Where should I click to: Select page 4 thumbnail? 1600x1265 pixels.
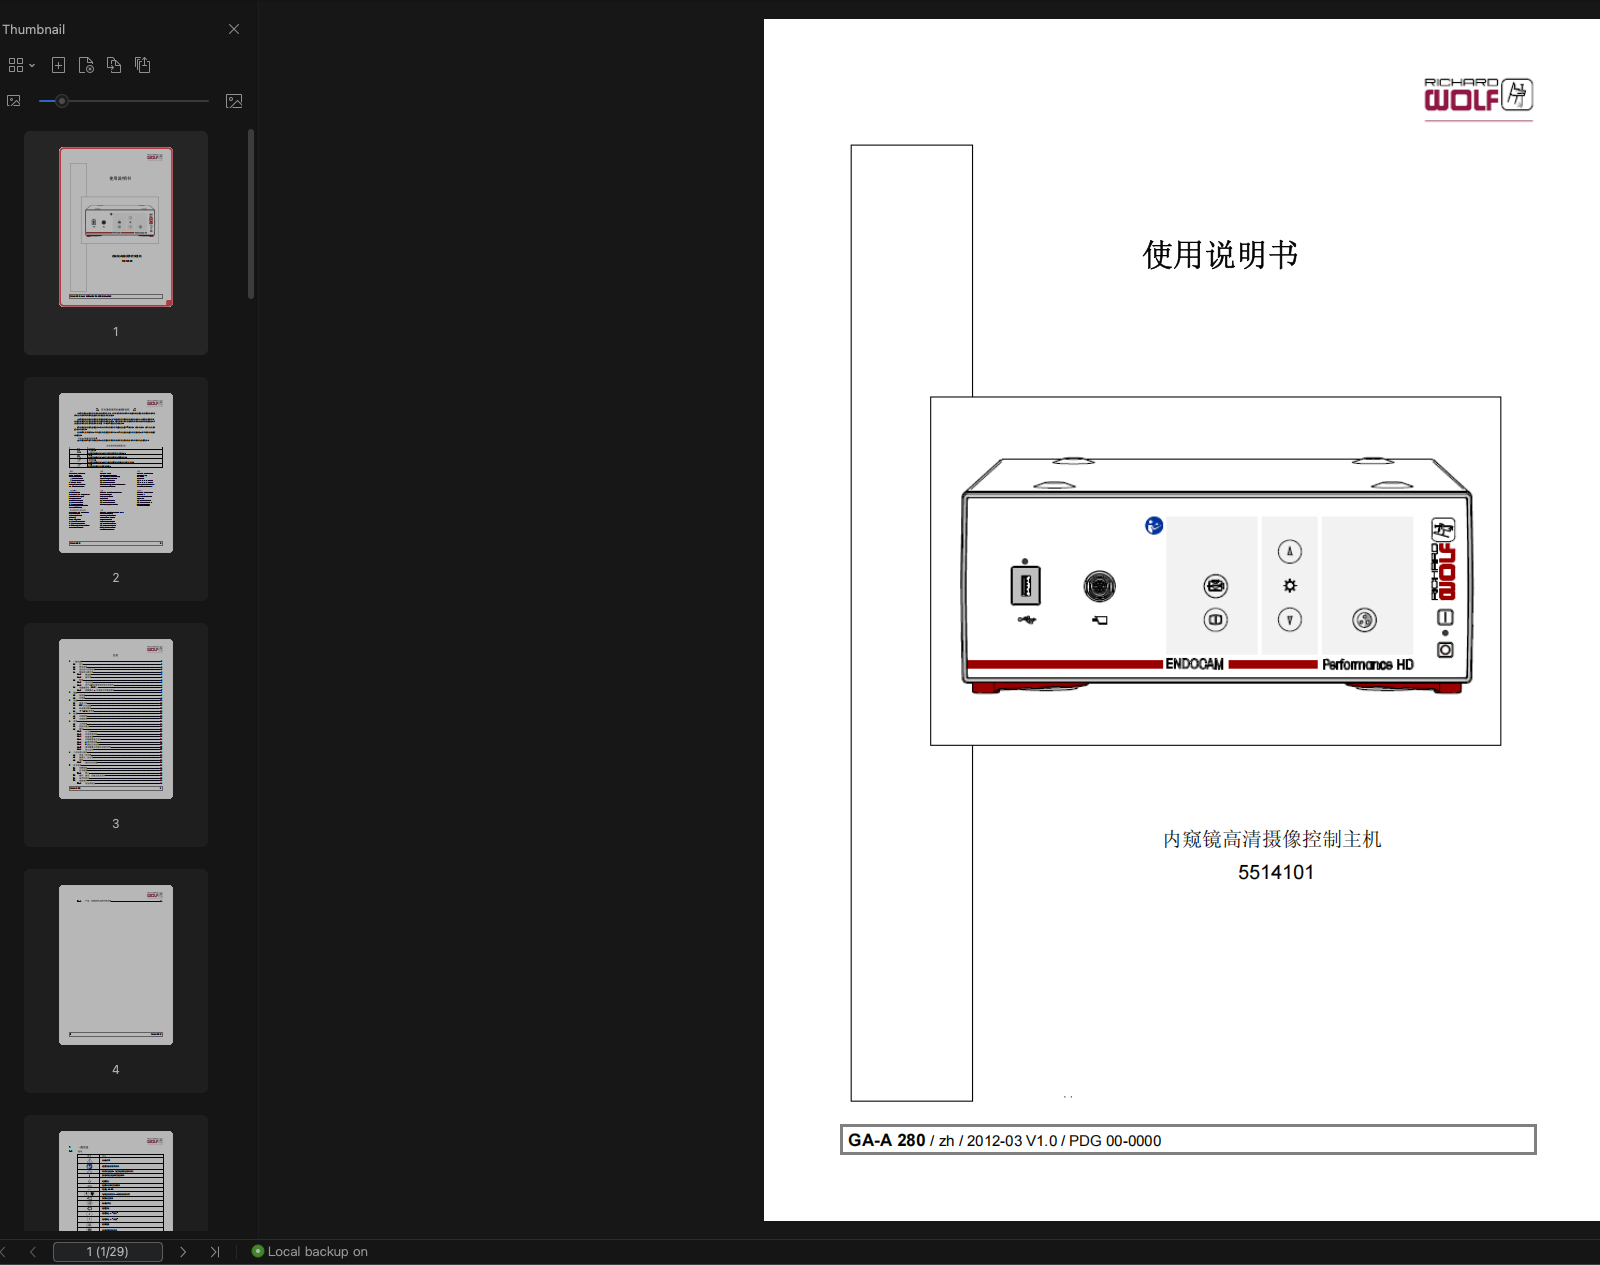click(115, 963)
